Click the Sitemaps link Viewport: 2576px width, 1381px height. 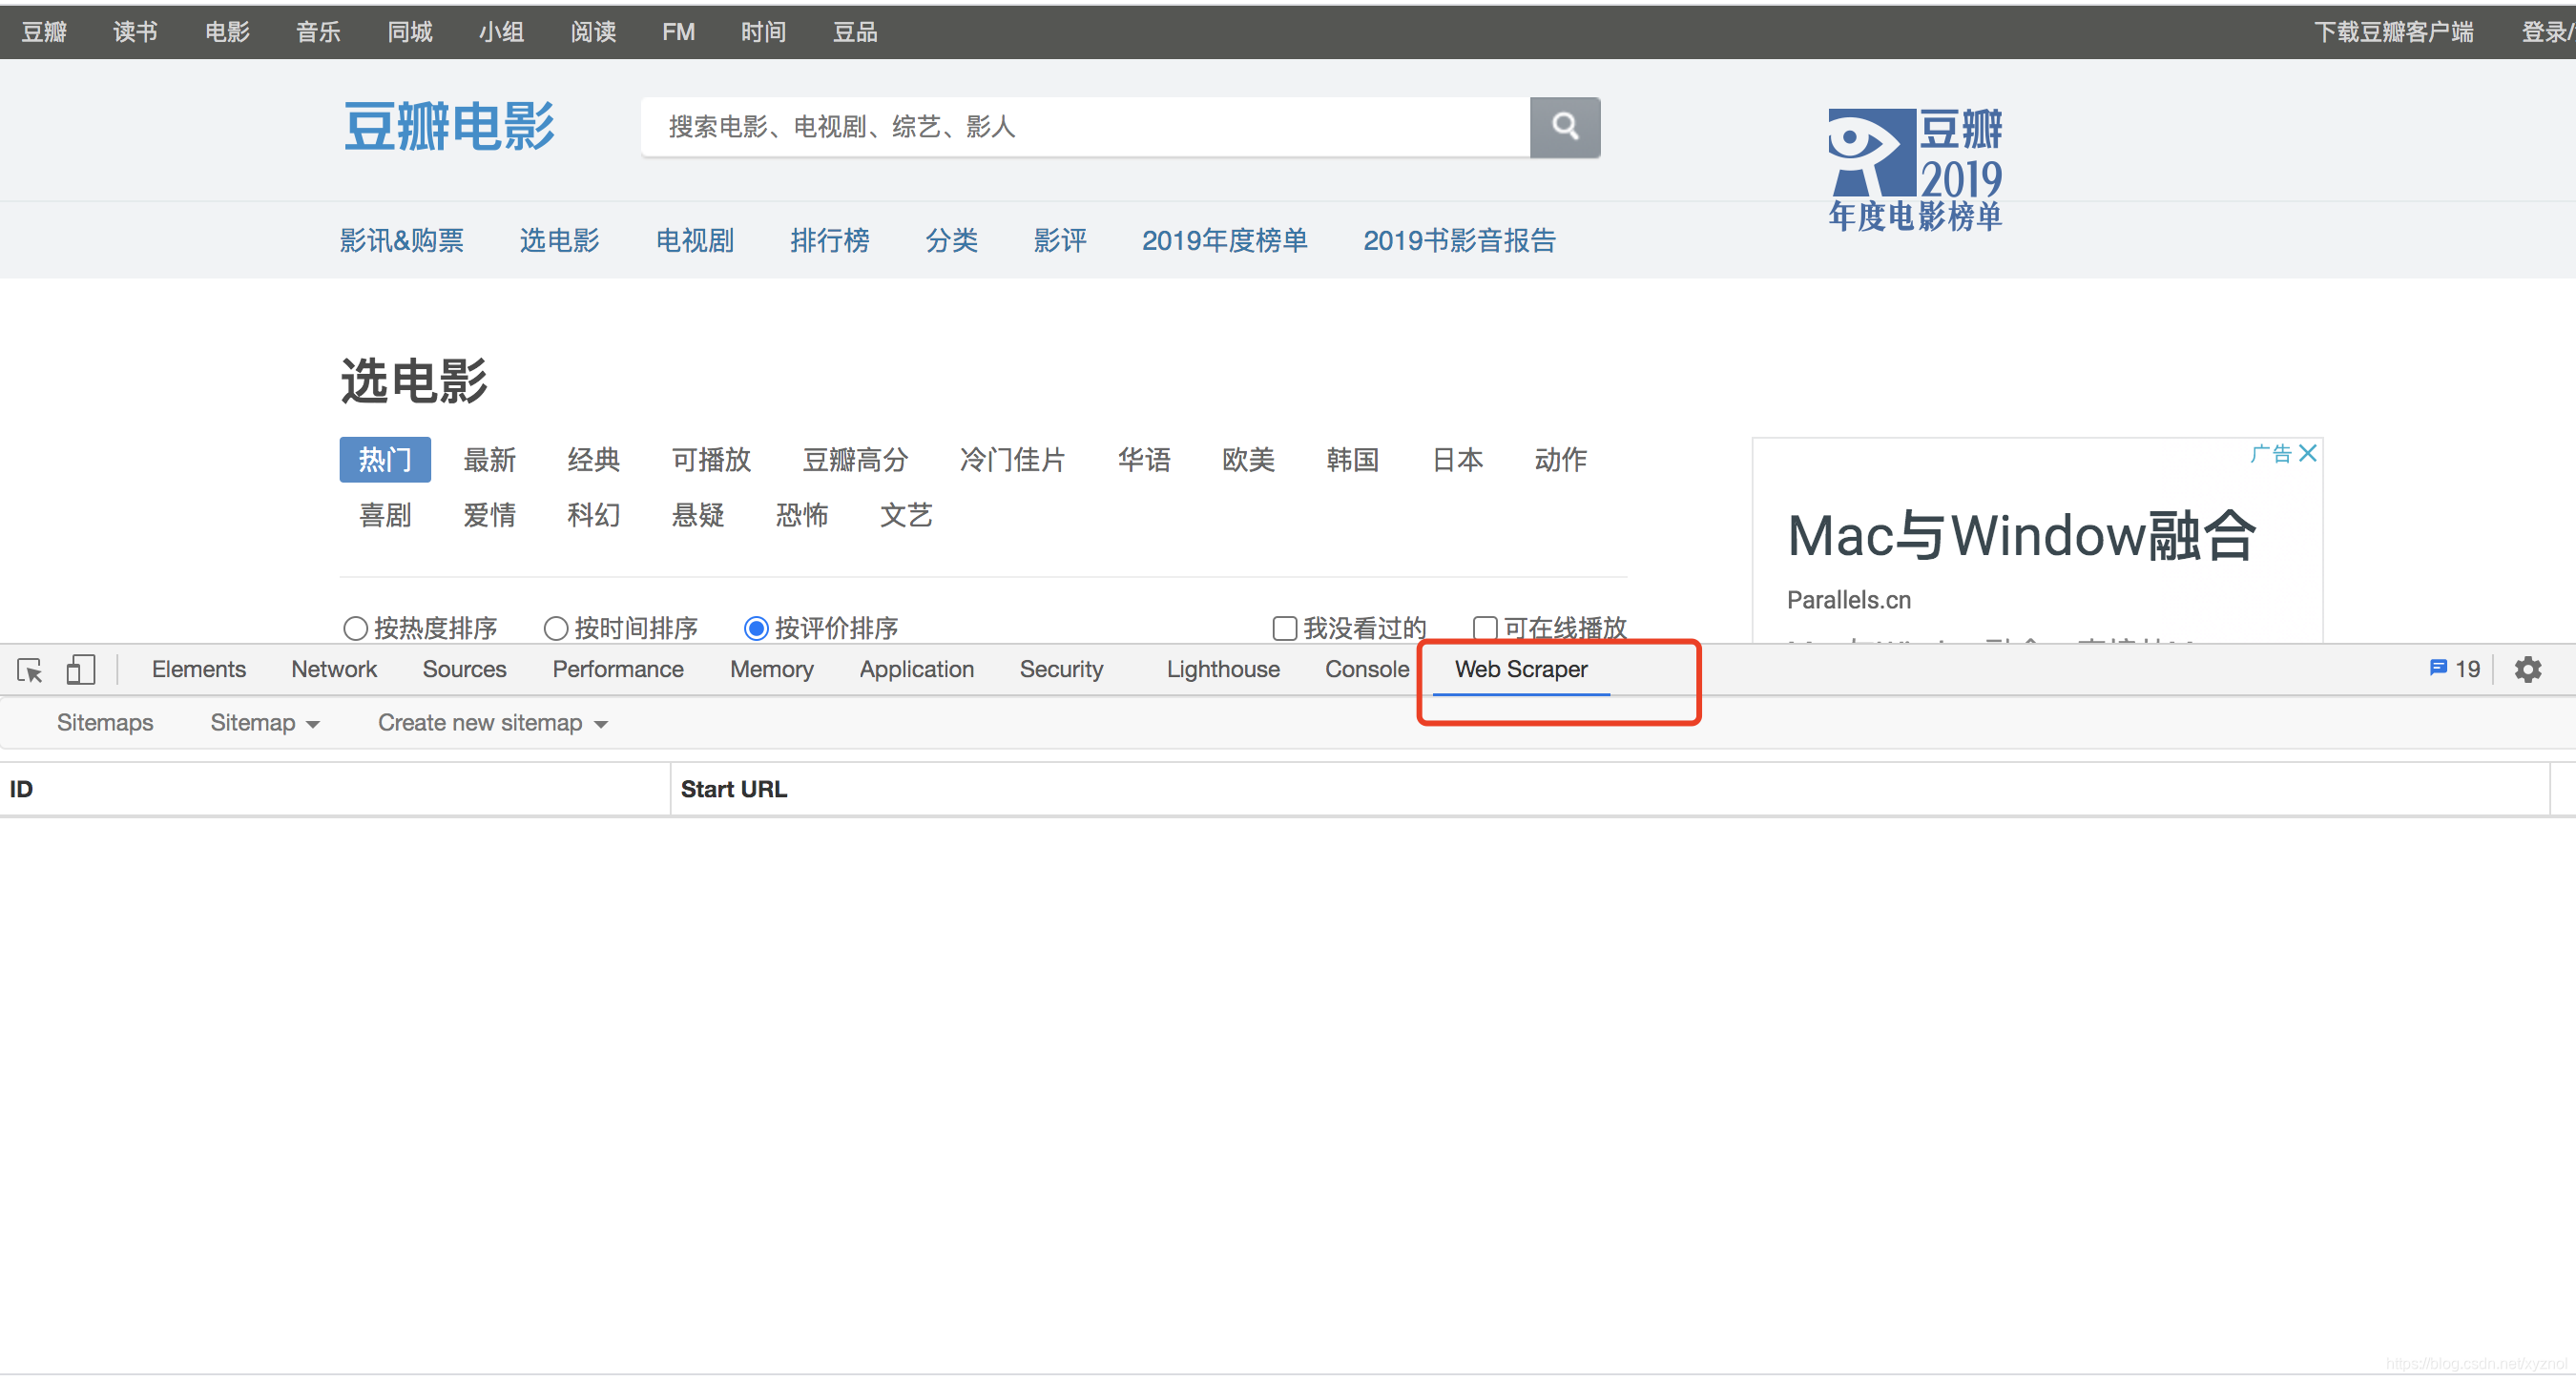tap(105, 723)
